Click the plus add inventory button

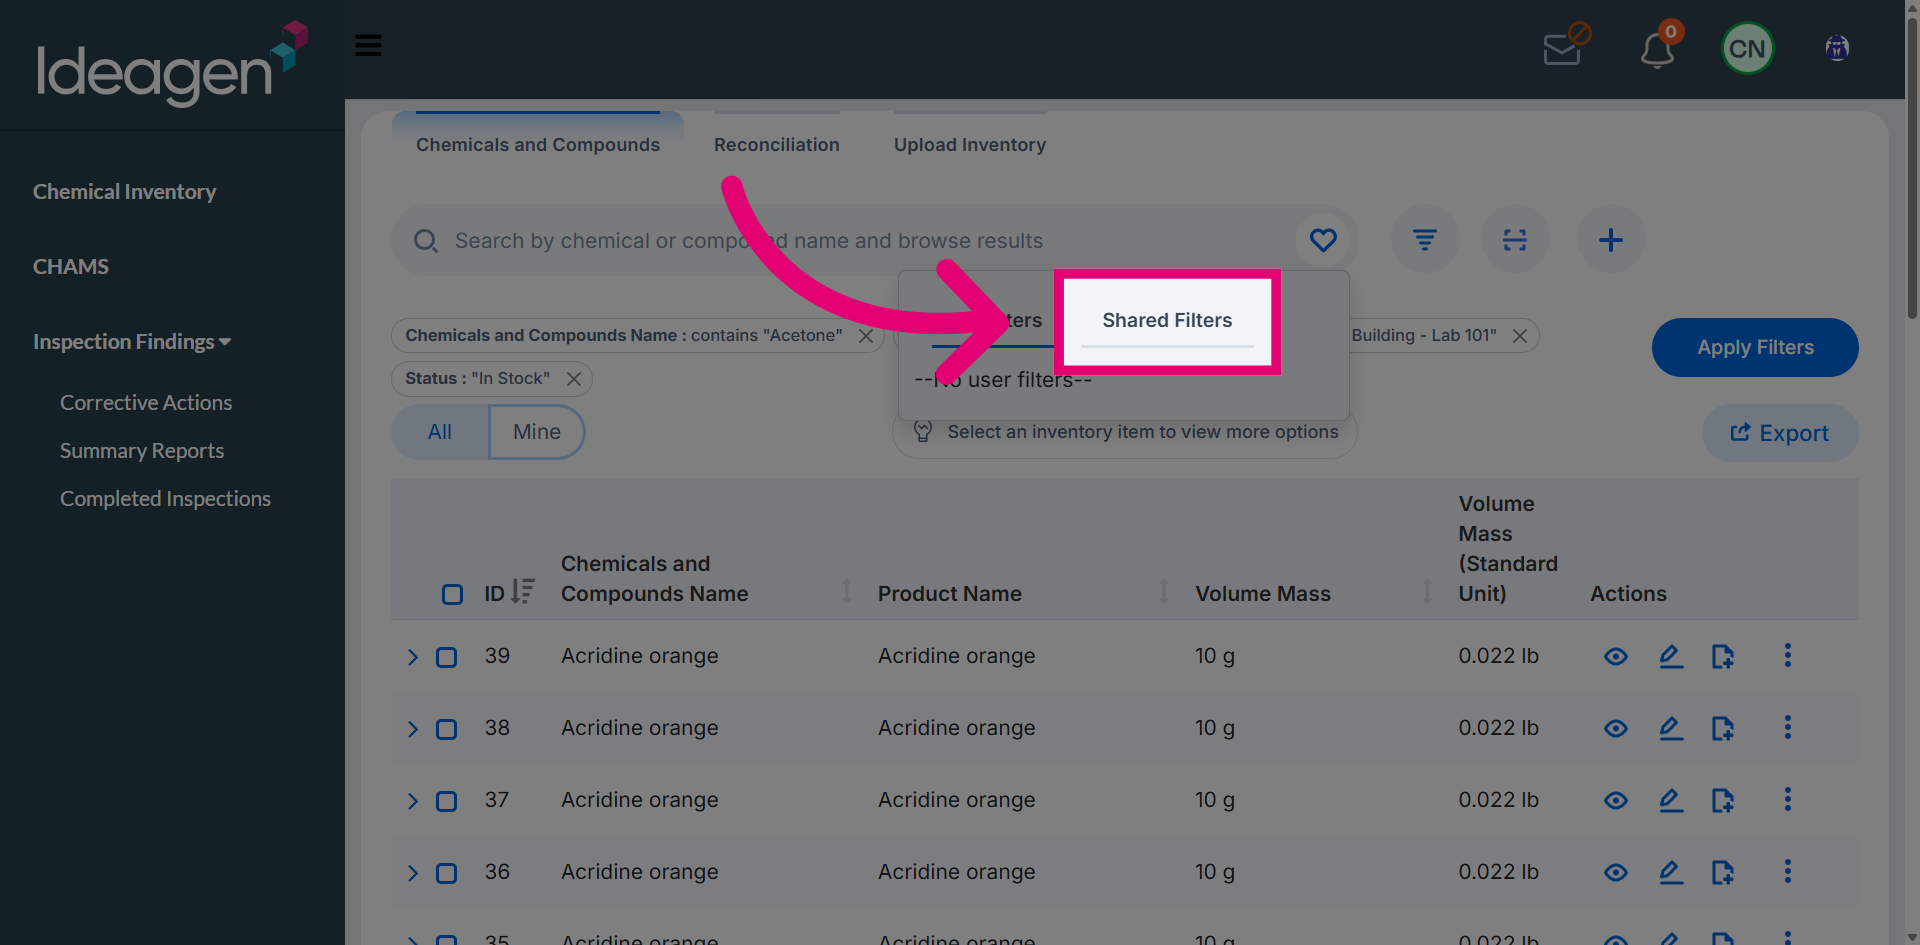pos(1611,240)
